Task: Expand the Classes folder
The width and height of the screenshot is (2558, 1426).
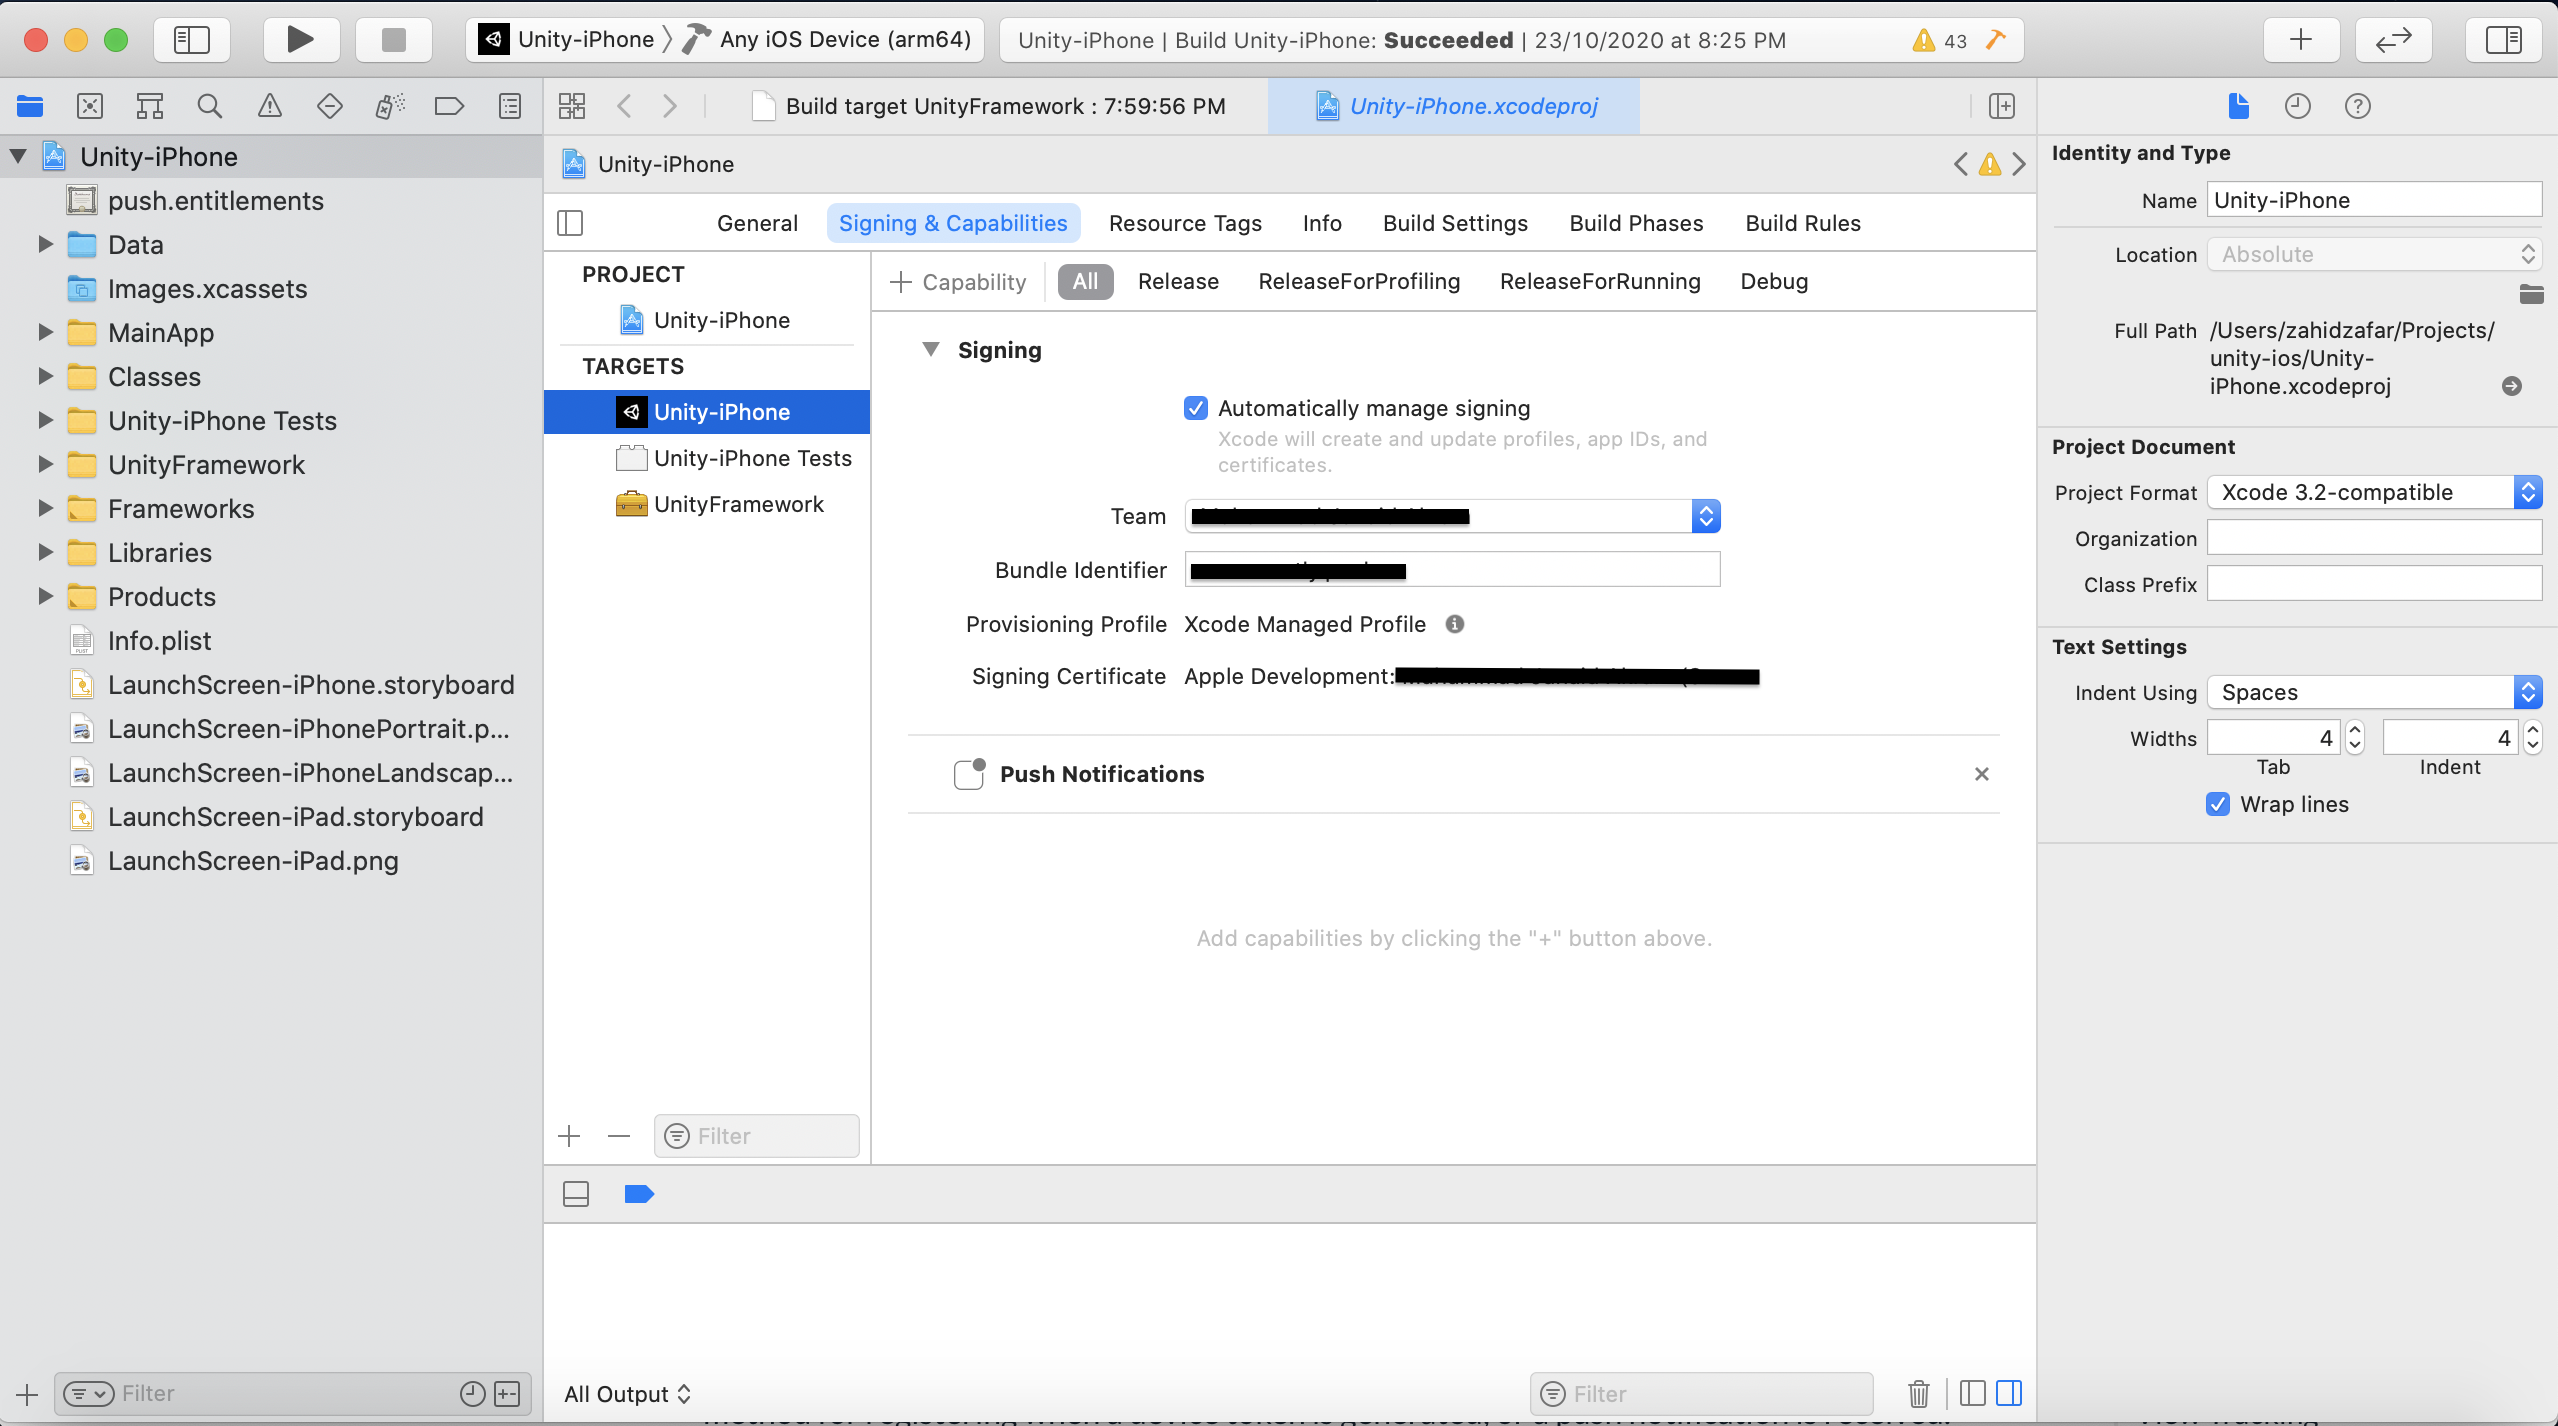Action: click(45, 376)
